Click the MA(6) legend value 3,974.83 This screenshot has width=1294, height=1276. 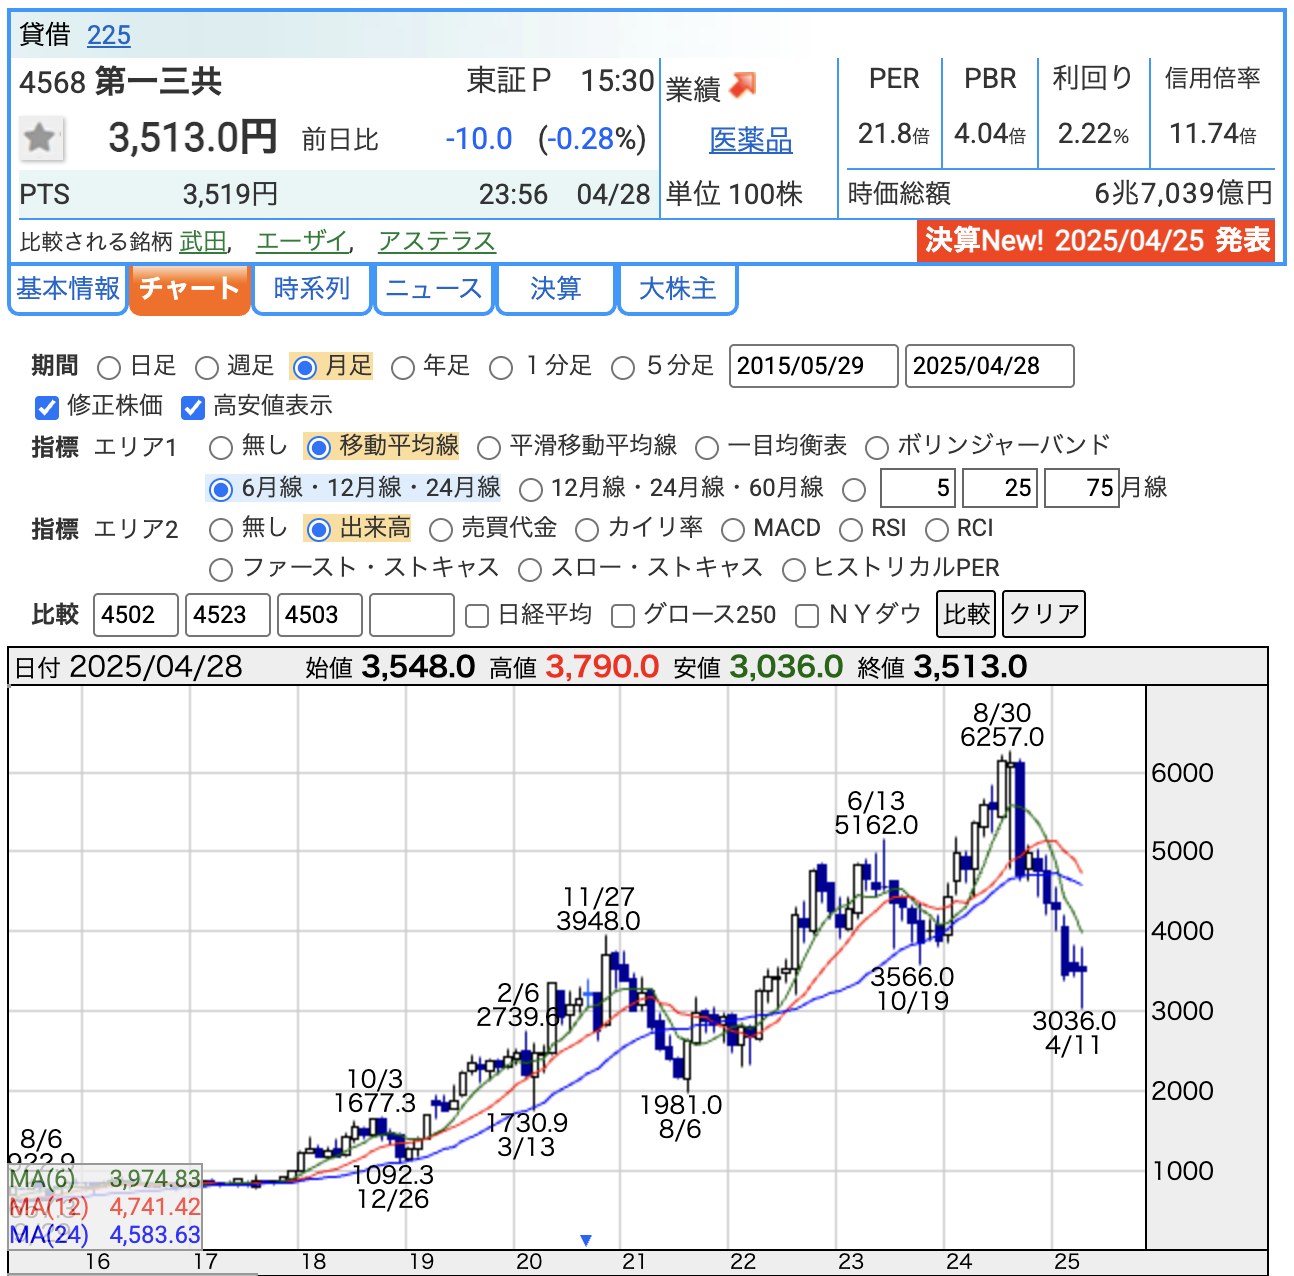(x=155, y=1179)
